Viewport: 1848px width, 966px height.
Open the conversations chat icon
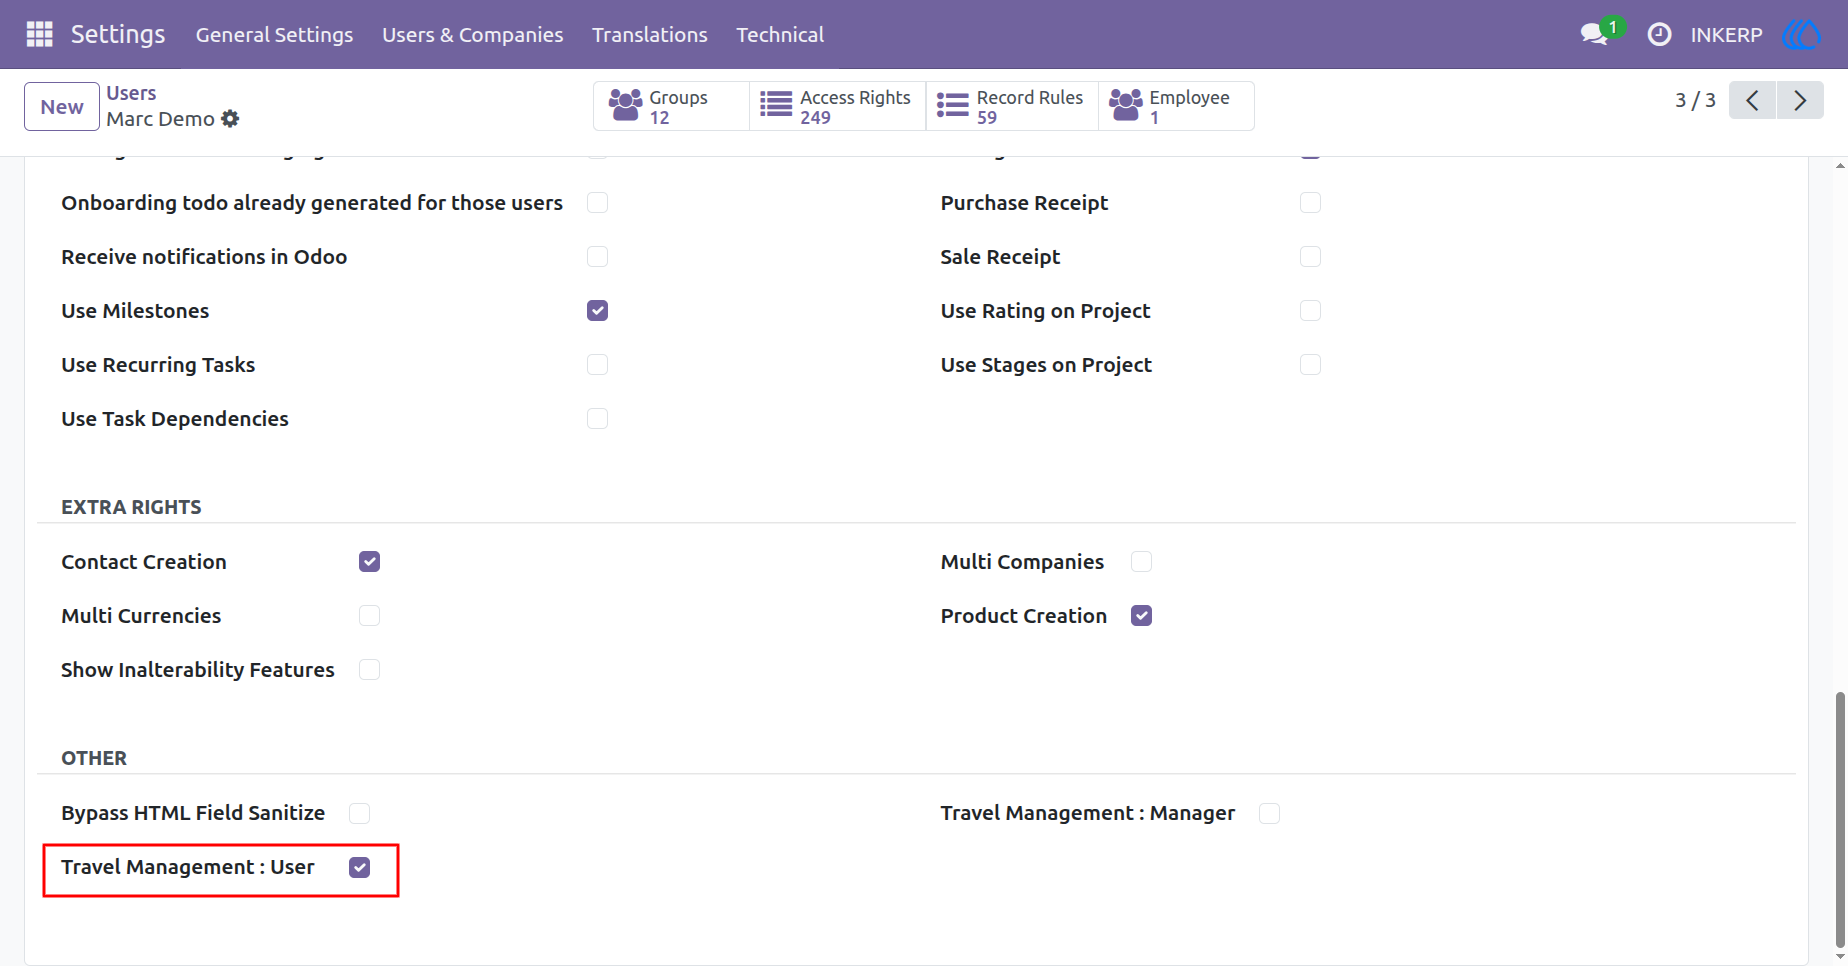(1594, 34)
